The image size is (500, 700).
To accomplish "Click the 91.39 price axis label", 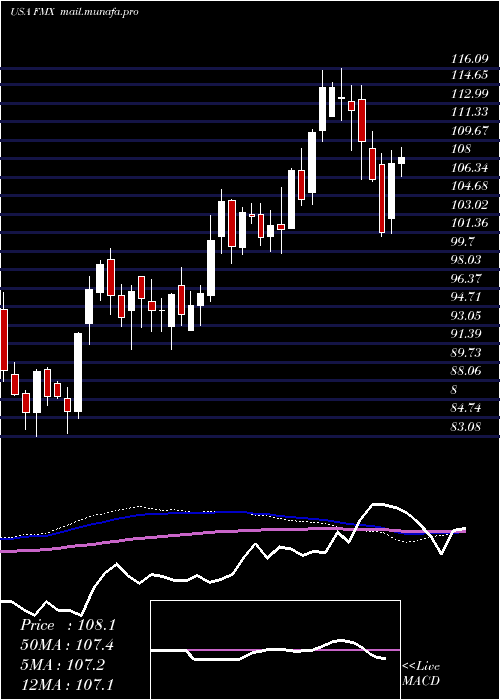I will click(466, 334).
